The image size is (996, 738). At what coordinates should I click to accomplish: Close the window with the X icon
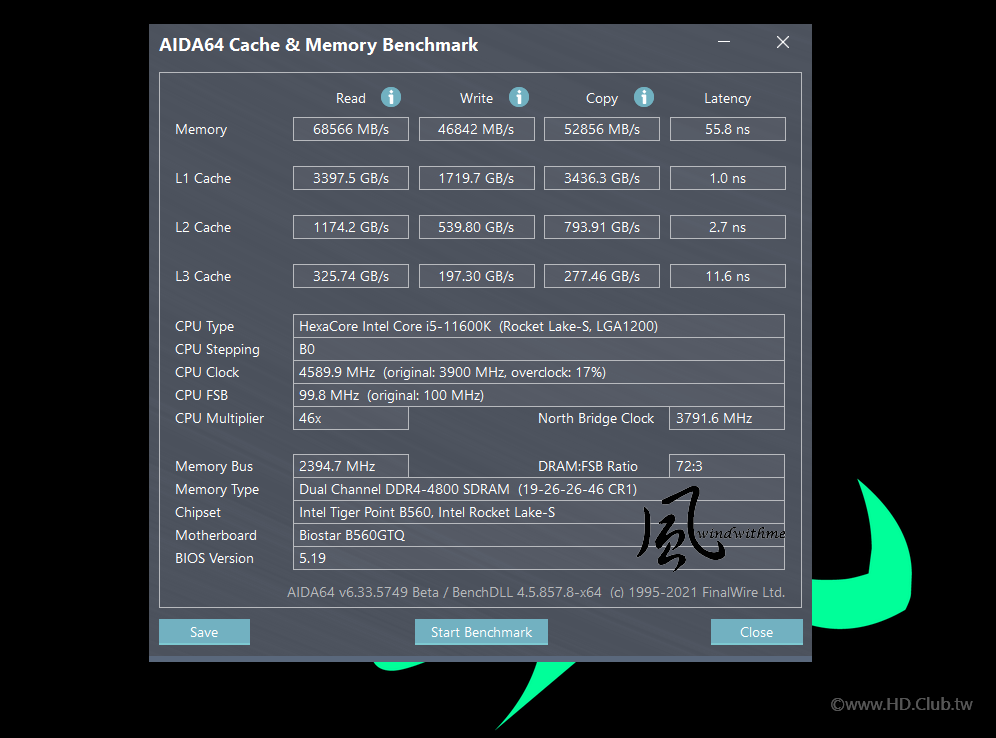coord(783,42)
